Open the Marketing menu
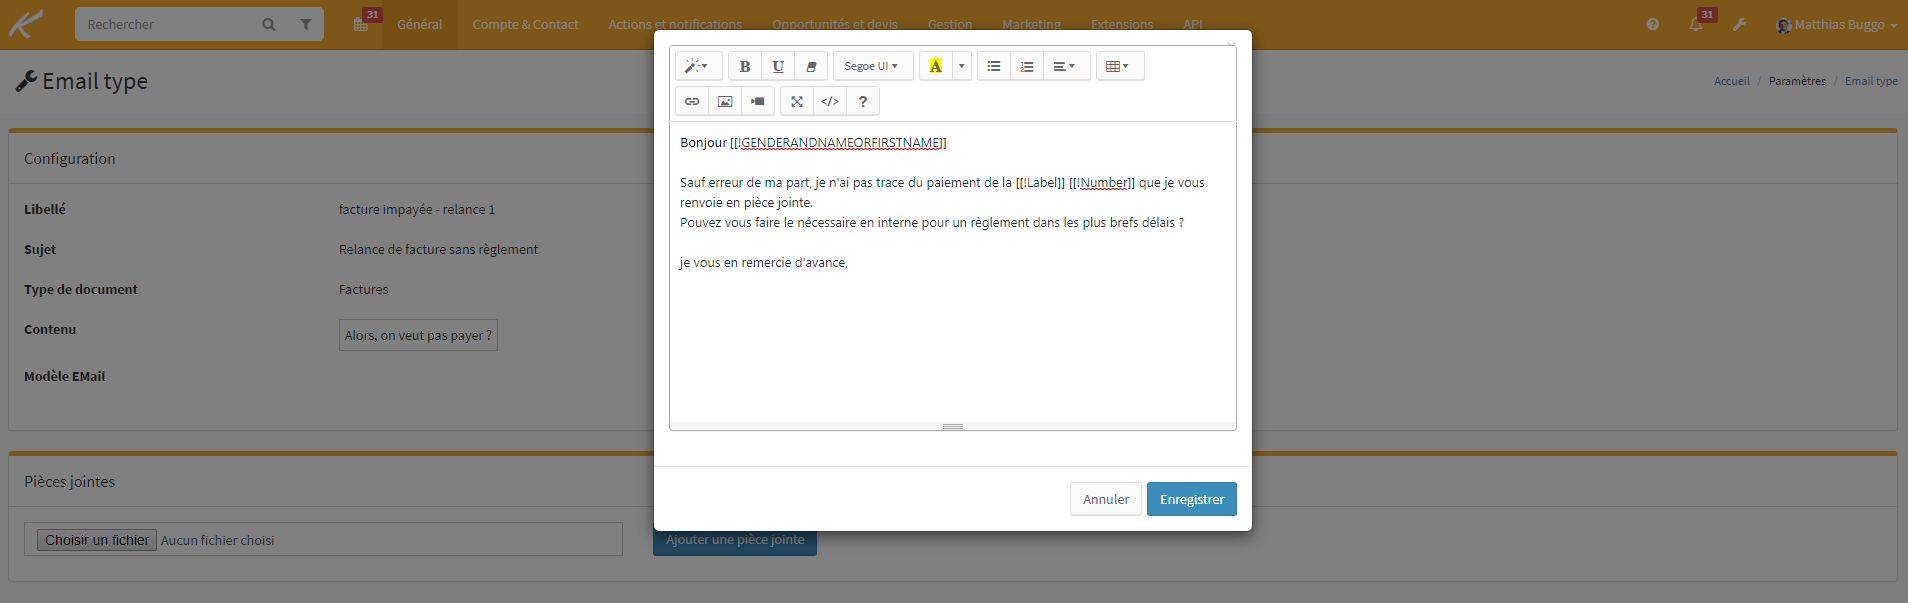Screen dimensions: 1908x603 [x=1032, y=24]
